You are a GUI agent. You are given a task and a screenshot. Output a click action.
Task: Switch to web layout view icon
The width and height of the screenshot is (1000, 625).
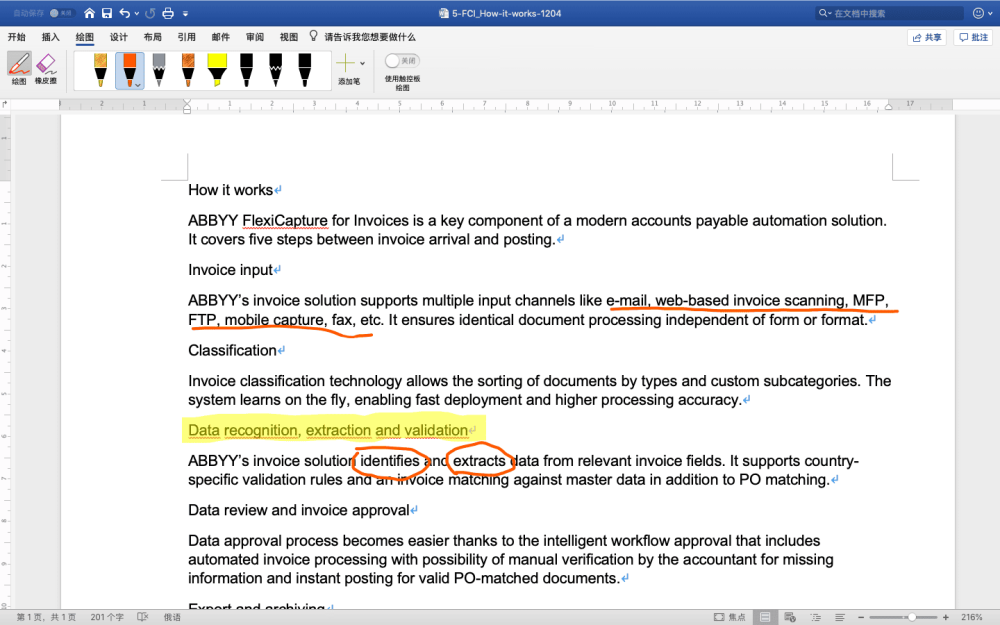point(790,617)
